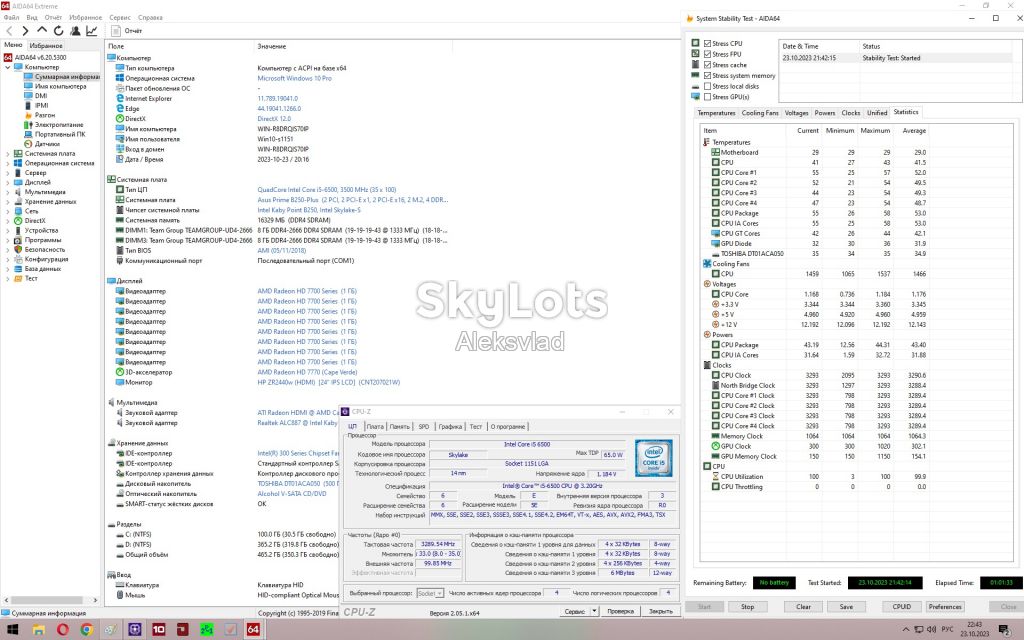Switch to the Voltages tab
Viewport: 1024px width, 640px height.
(x=796, y=113)
